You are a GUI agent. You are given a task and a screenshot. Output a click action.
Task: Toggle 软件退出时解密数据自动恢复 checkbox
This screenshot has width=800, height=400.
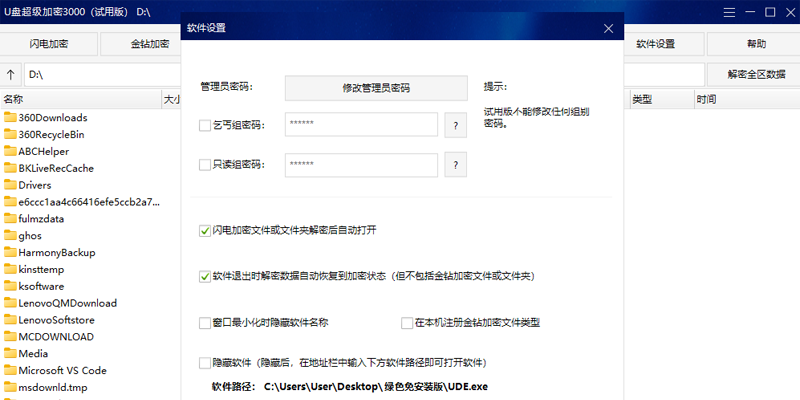[205, 275]
